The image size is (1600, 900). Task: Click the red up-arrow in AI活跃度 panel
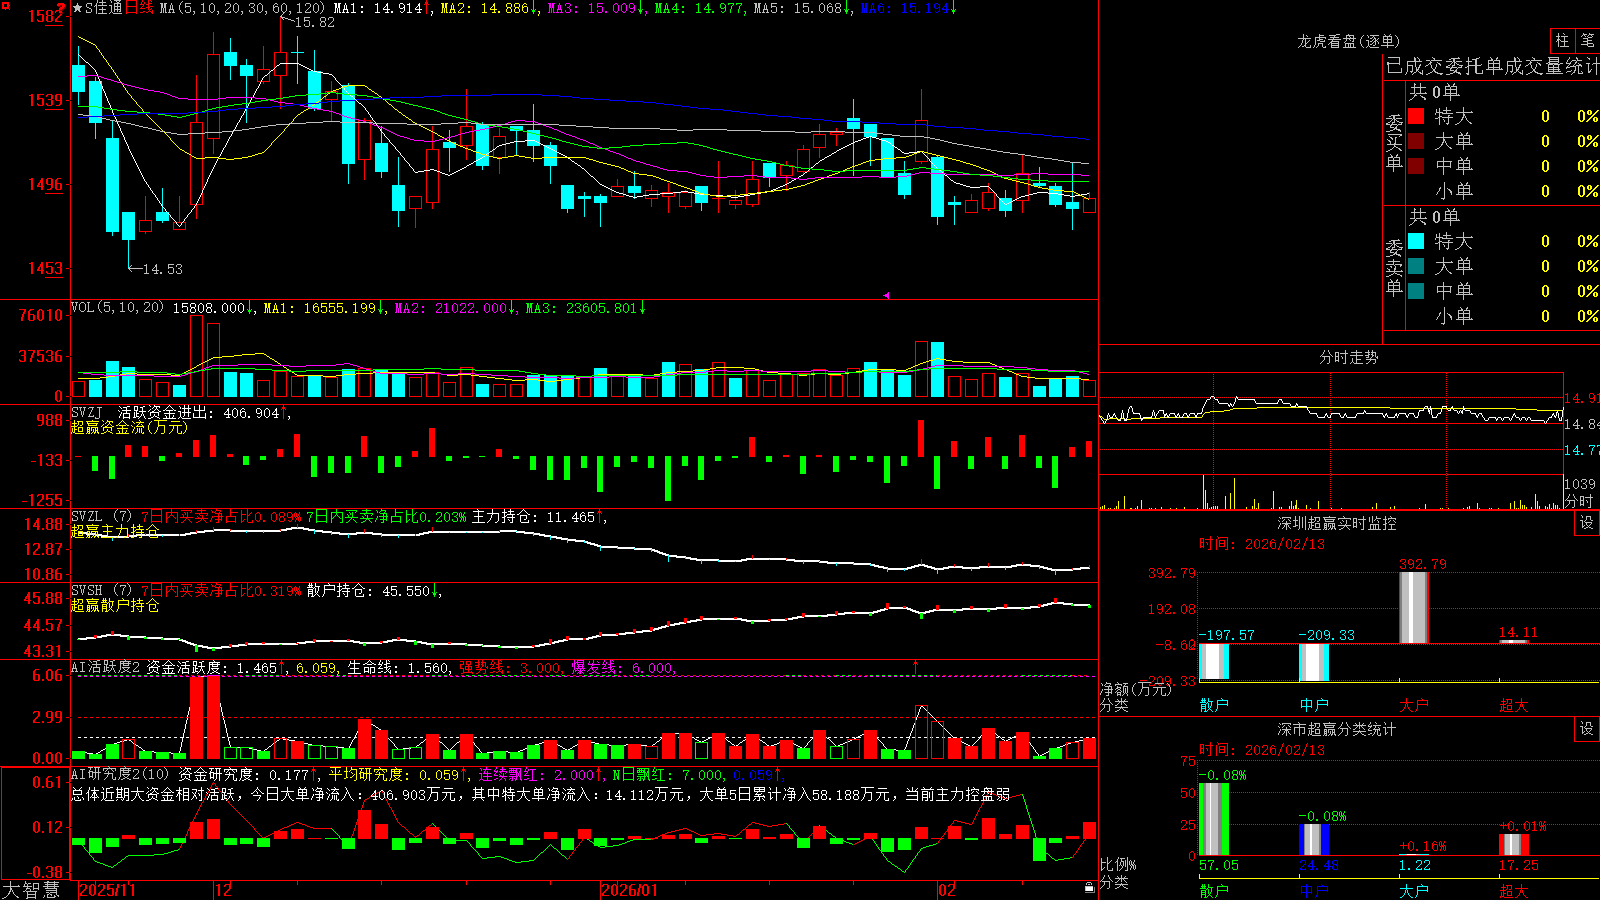click(x=915, y=665)
